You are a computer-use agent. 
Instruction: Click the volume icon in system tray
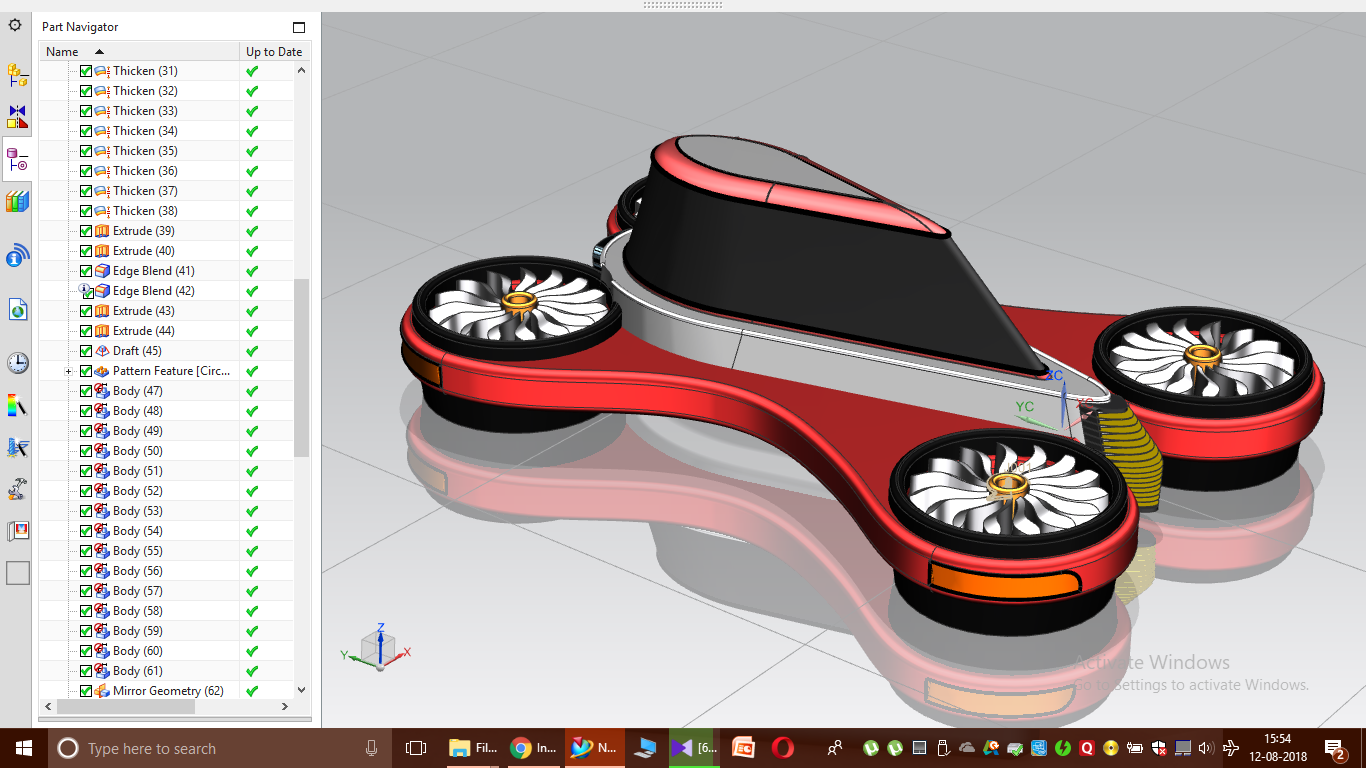pyautogui.click(x=1205, y=748)
